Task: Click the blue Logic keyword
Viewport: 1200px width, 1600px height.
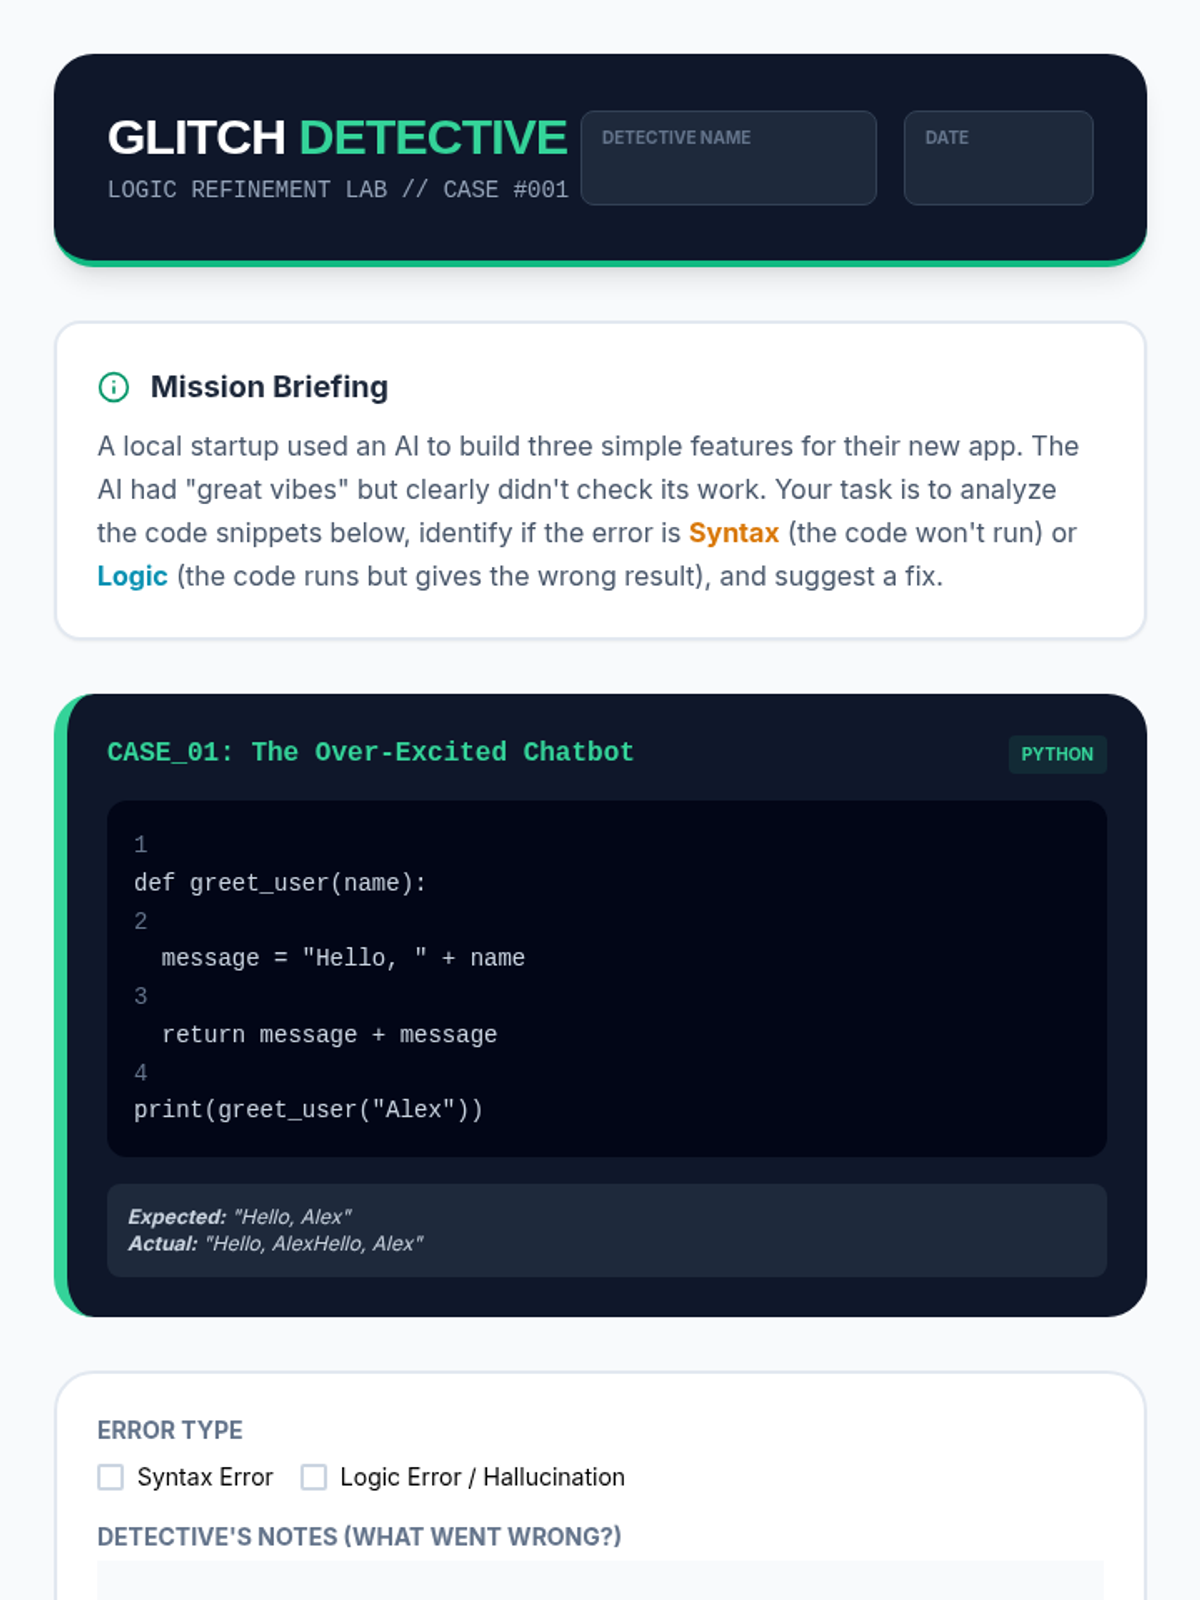Action: pyautogui.click(x=132, y=576)
